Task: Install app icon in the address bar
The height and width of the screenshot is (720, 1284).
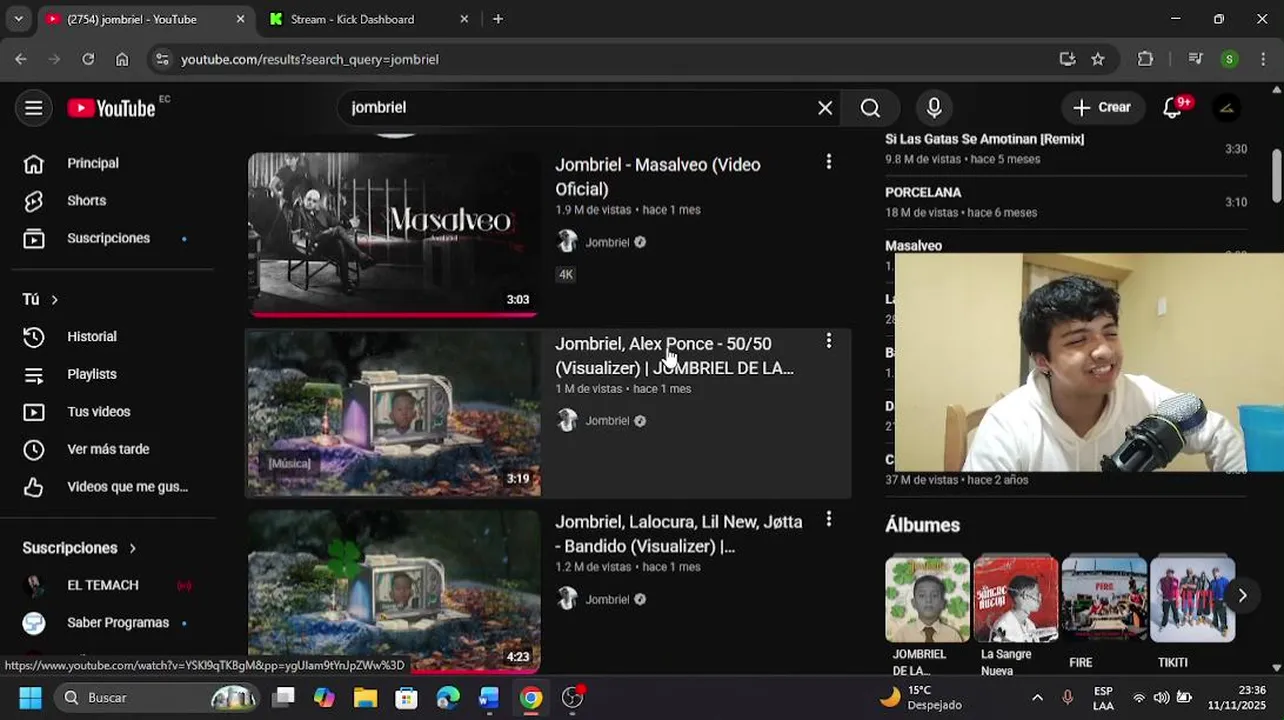Action: pos(1067,59)
